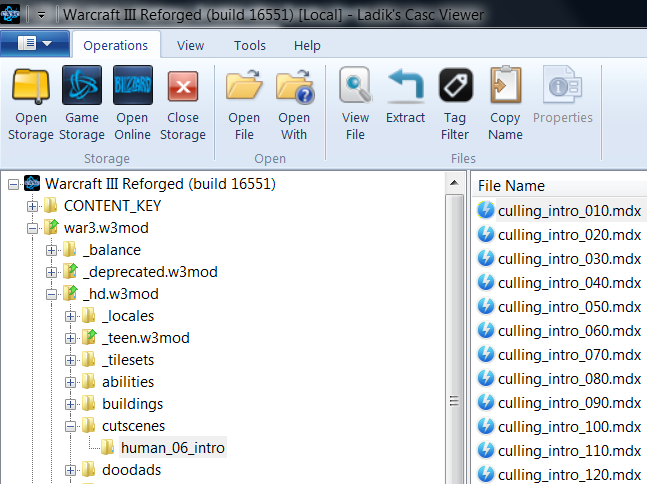Select the war3.w3mod tree item

pyautogui.click(x=106, y=228)
